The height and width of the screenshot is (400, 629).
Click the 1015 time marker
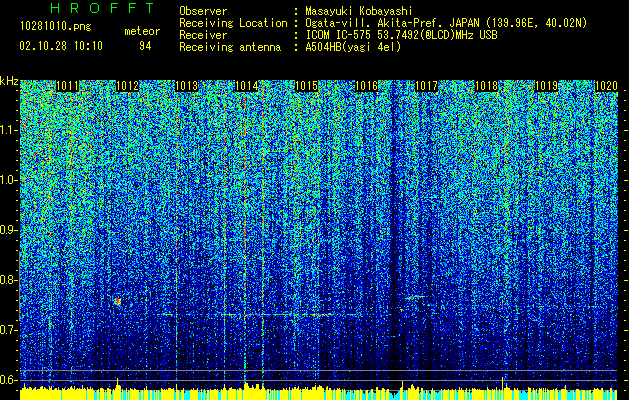tap(307, 86)
